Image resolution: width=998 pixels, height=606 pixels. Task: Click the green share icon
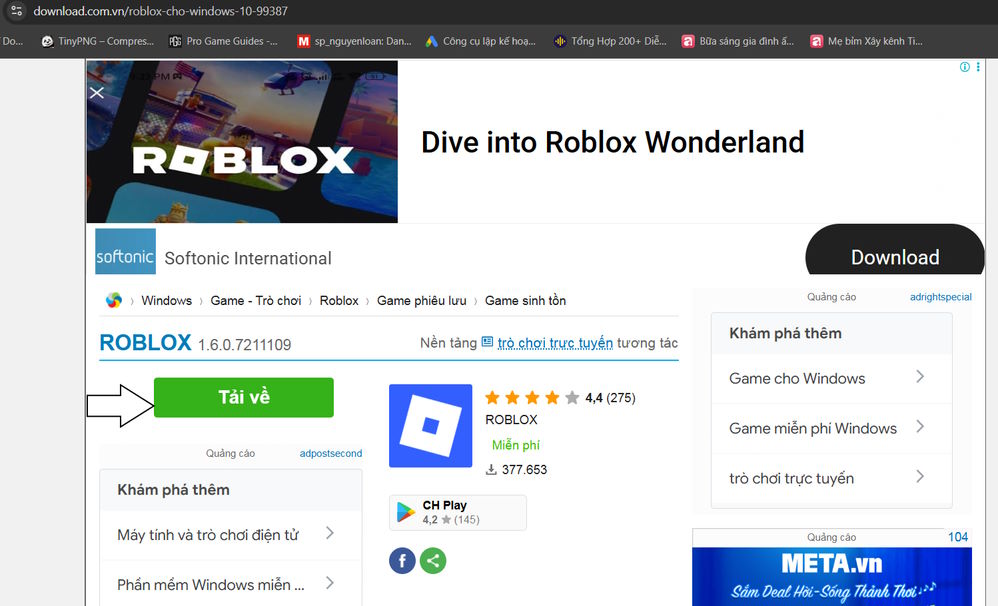tap(433, 561)
